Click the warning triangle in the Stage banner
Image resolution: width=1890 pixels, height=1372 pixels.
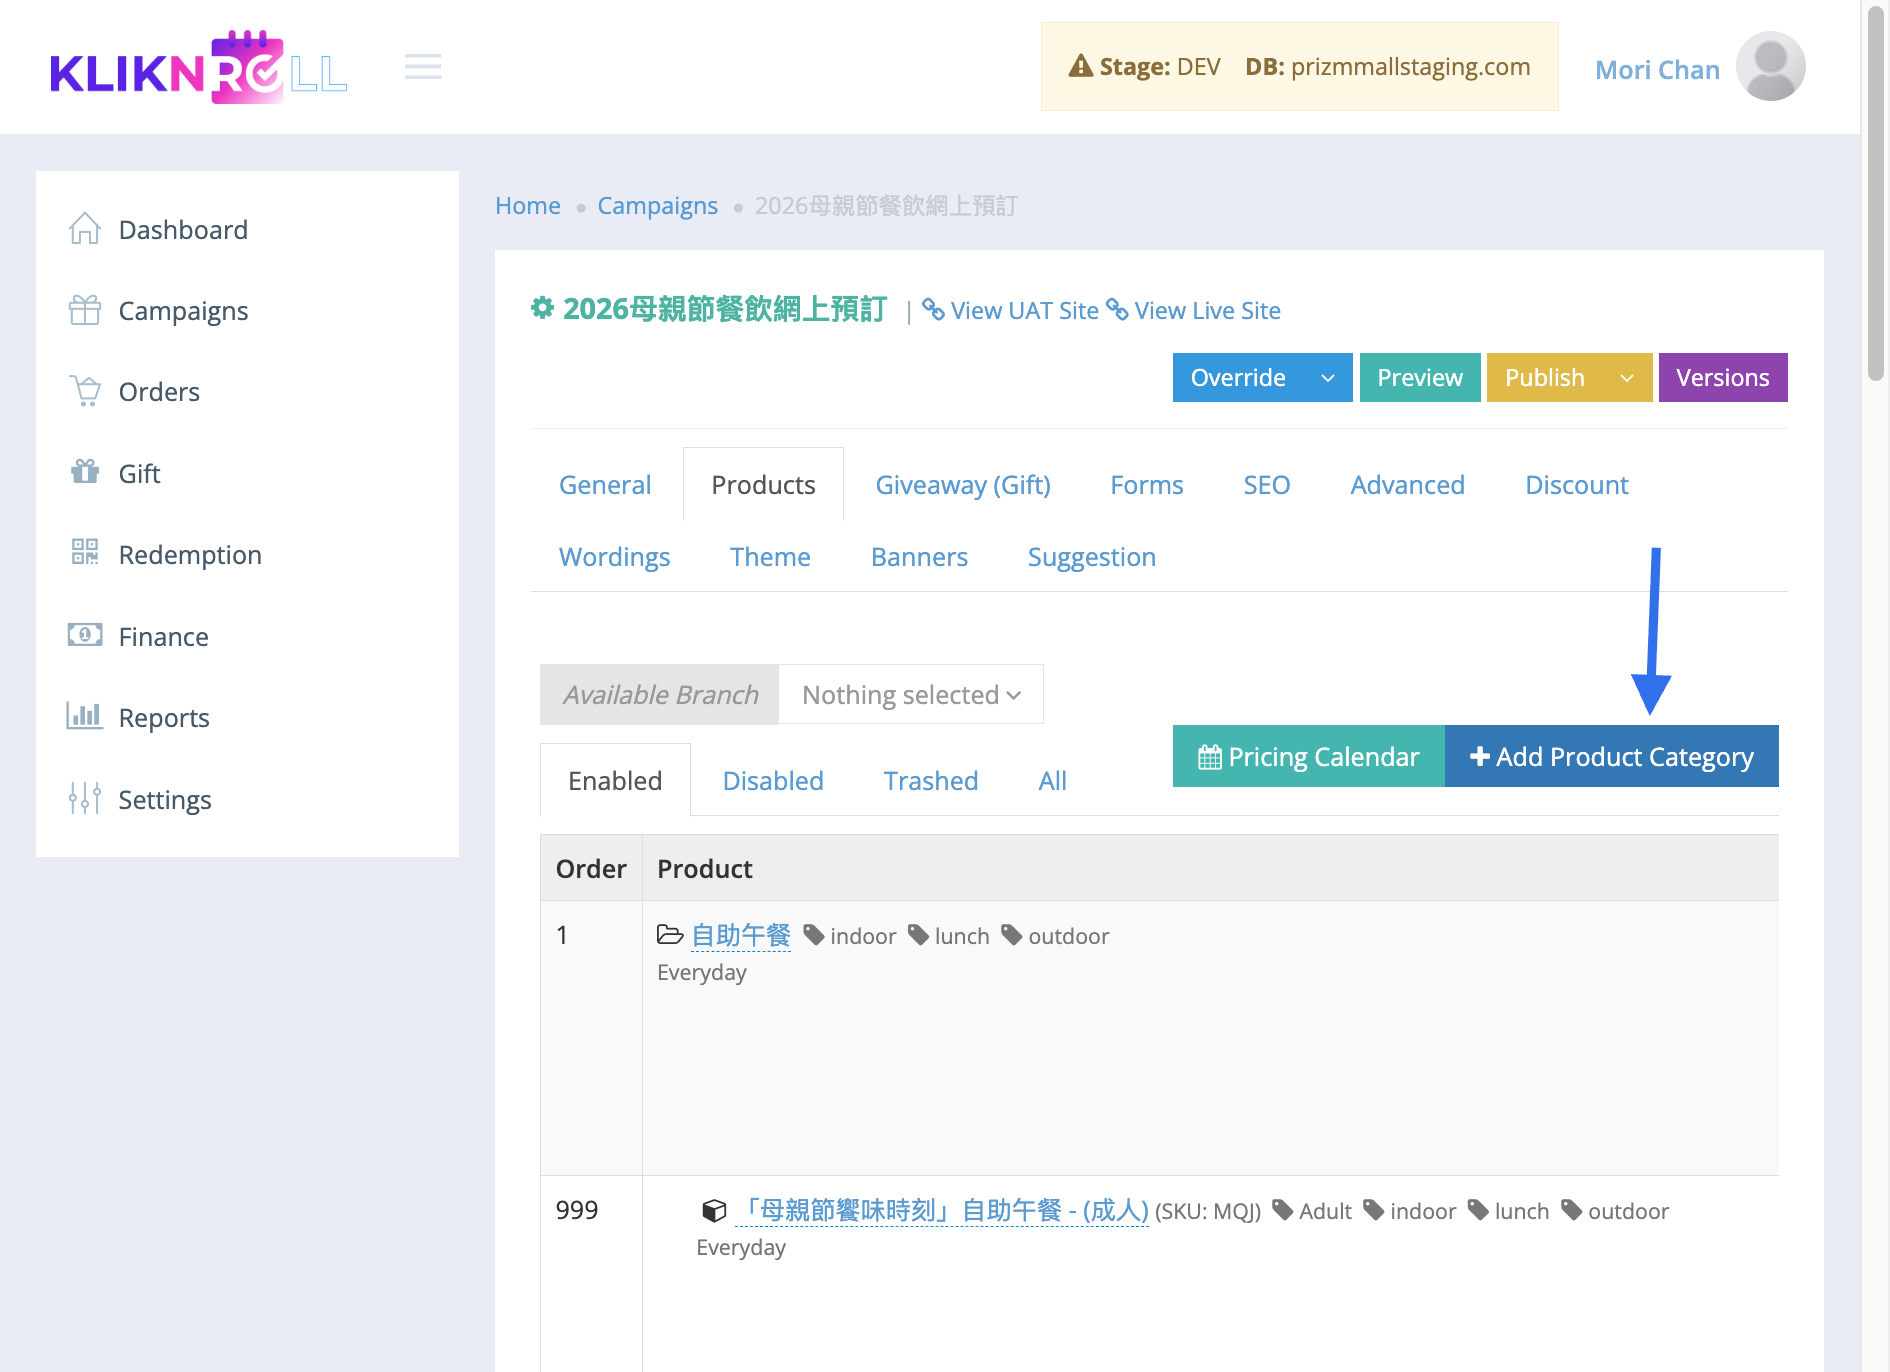1081,67
